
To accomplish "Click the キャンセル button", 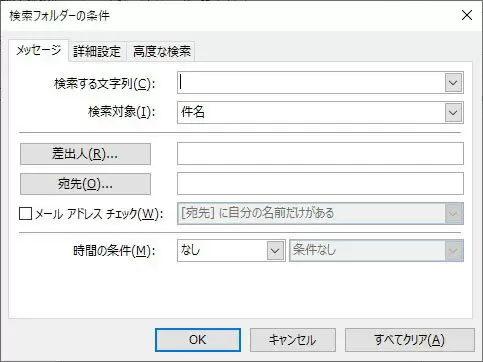I will (x=293, y=340).
